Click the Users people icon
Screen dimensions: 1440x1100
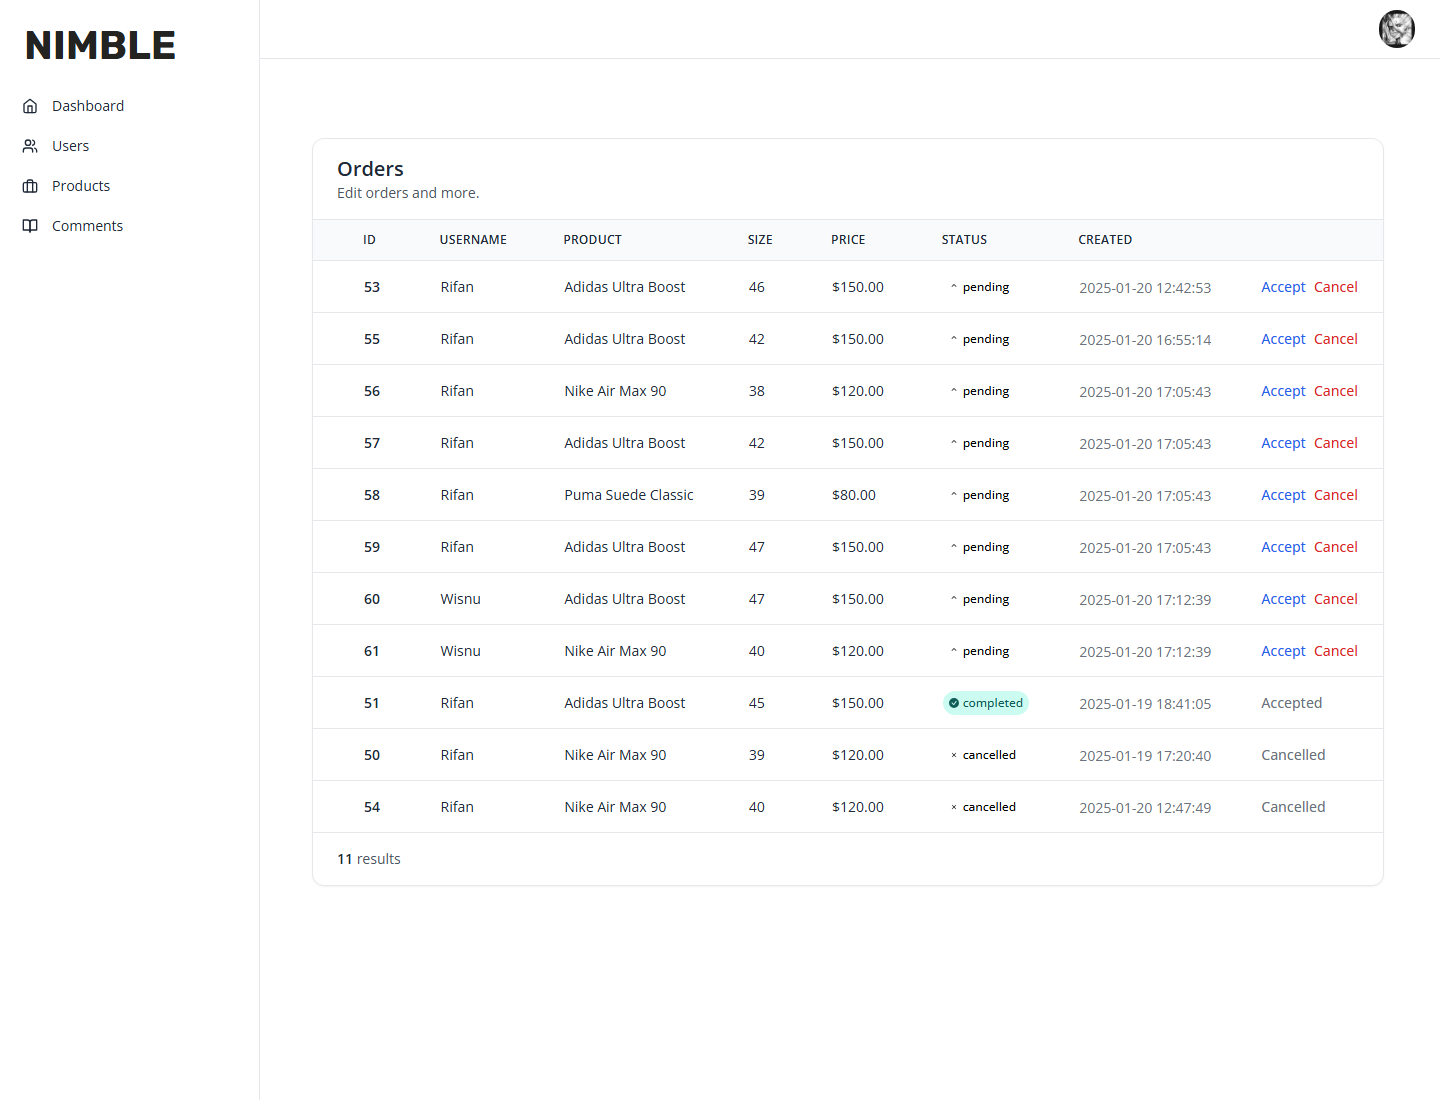pos(30,146)
